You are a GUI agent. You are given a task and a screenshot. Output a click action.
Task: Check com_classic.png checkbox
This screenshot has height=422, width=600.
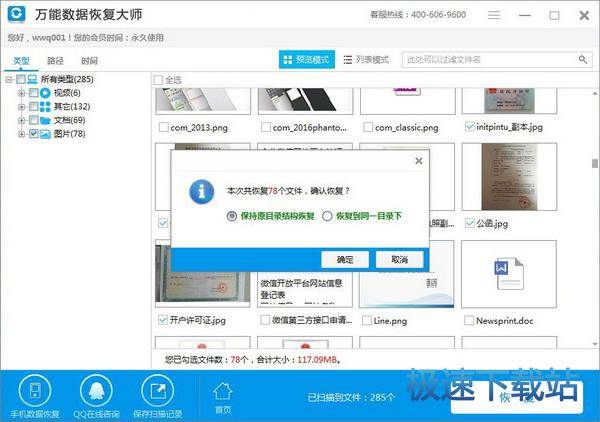(x=368, y=127)
